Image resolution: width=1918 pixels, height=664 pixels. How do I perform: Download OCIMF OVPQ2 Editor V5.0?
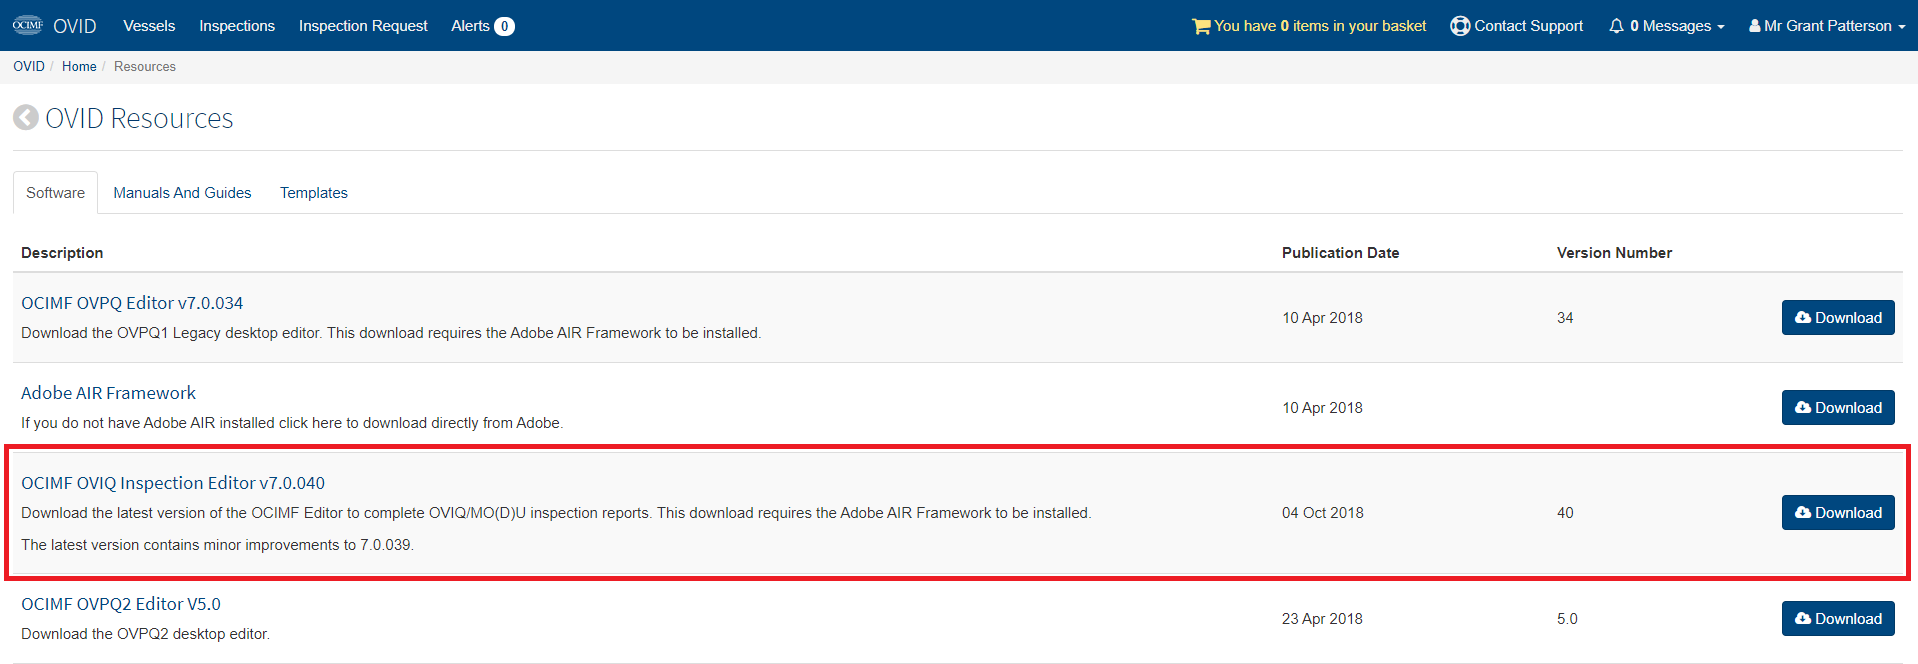[x=1838, y=618]
